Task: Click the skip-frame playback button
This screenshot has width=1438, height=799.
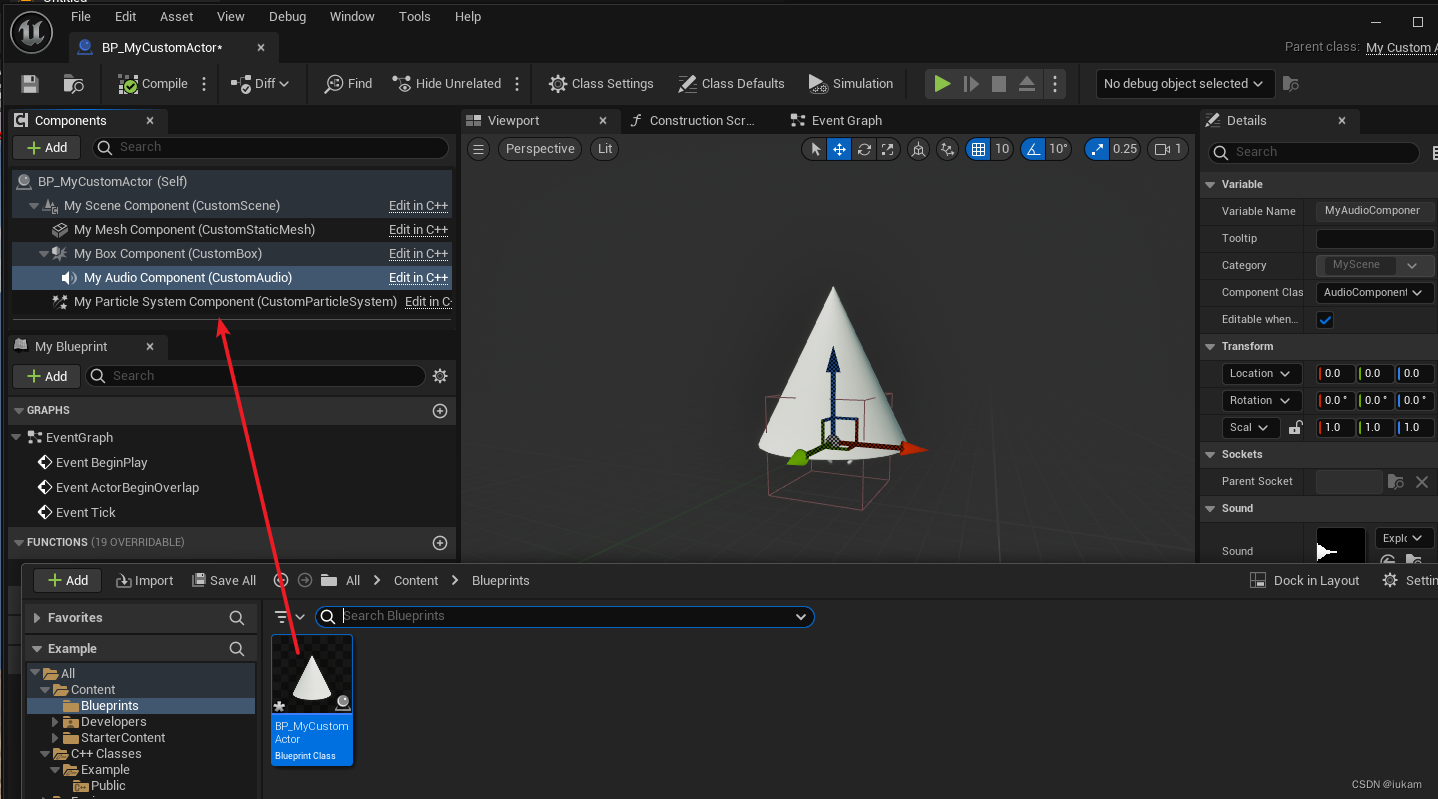Action: pos(971,84)
